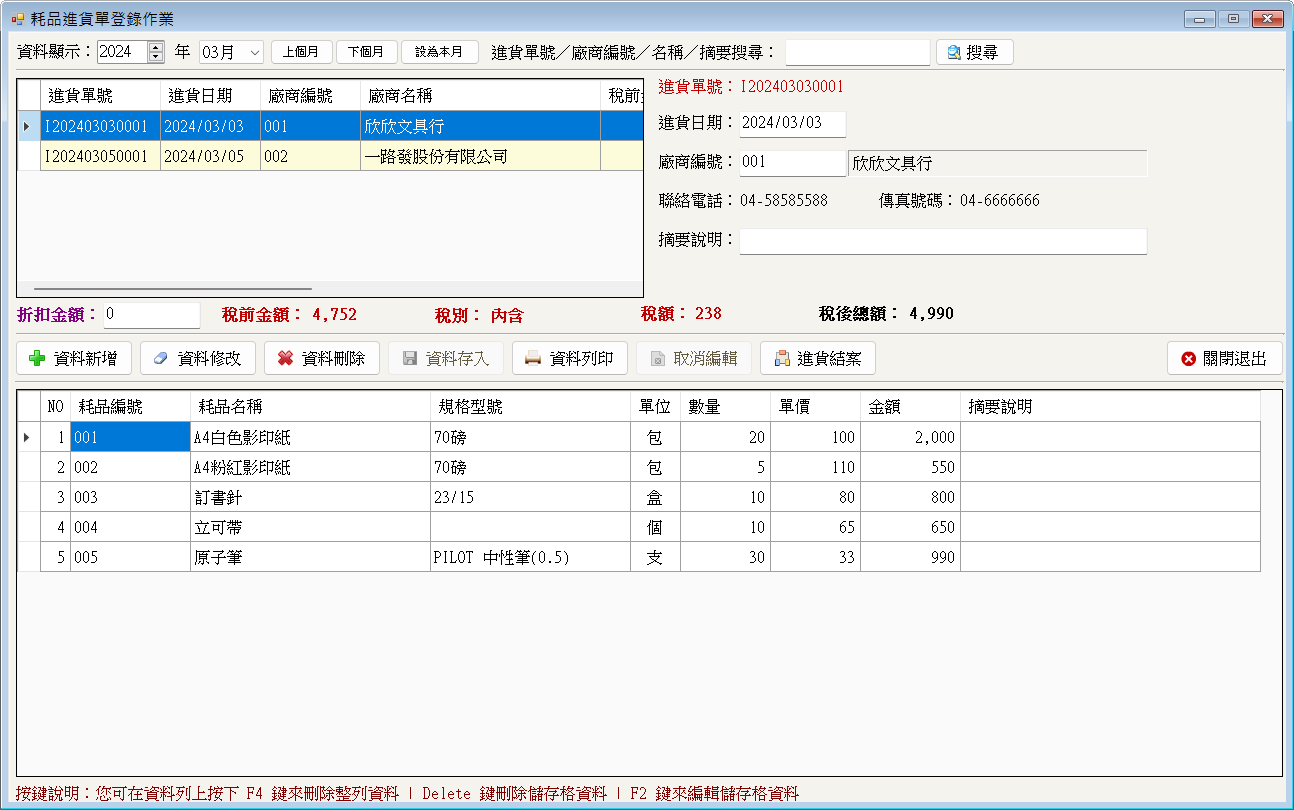Image resolution: width=1294 pixels, height=810 pixels.
Task: Select the A4白色影印紙 item cell
Action: click(x=310, y=437)
